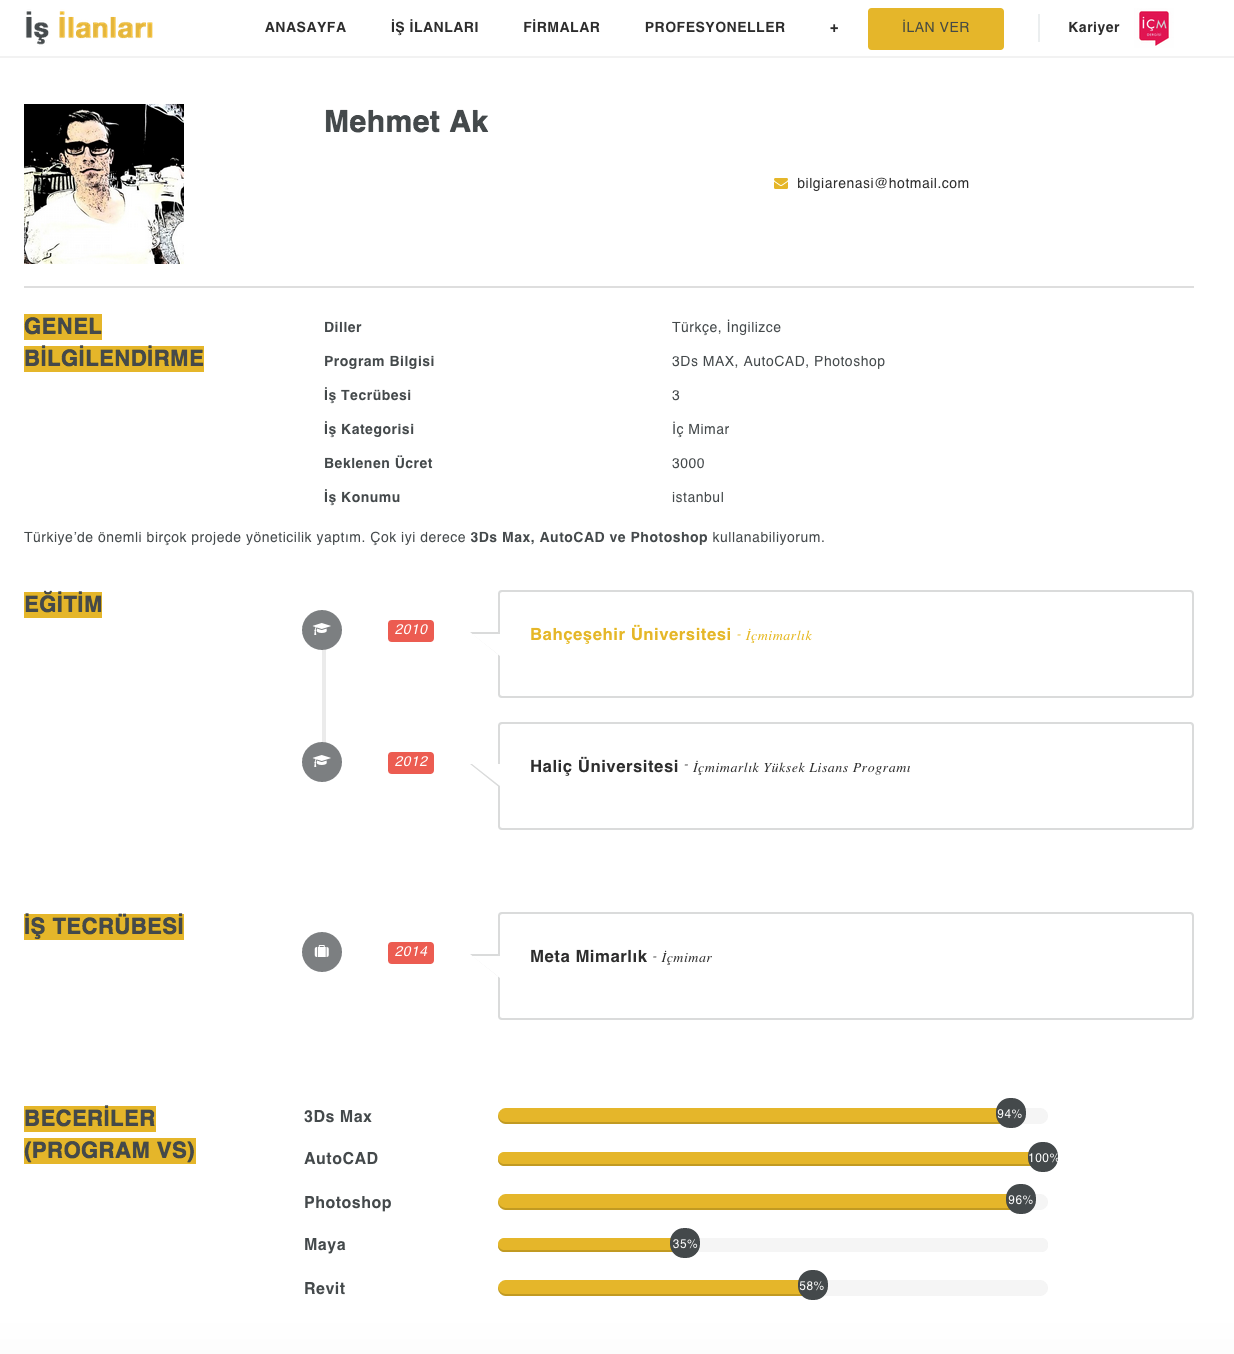Open the Kariyer link
This screenshot has width=1234, height=1354.
[x=1094, y=27]
